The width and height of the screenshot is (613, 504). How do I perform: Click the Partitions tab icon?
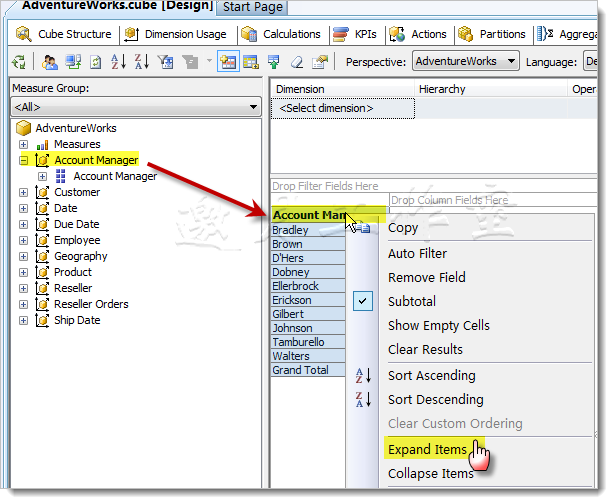tap(465, 34)
